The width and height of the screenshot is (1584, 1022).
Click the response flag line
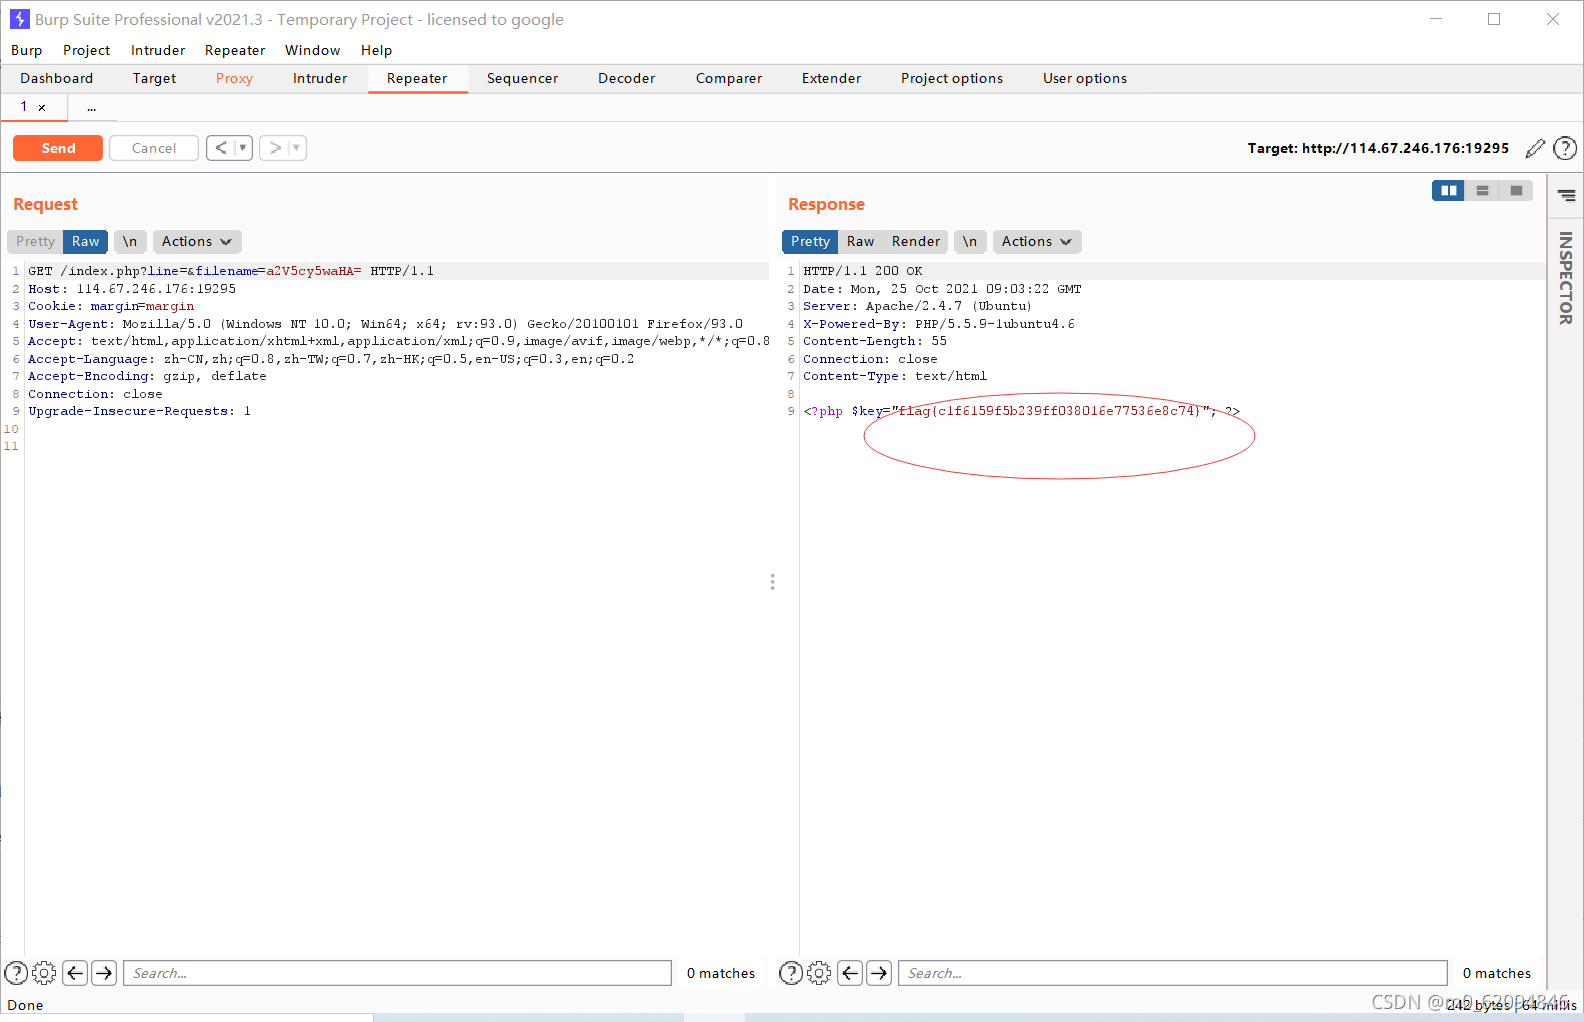pos(1021,411)
